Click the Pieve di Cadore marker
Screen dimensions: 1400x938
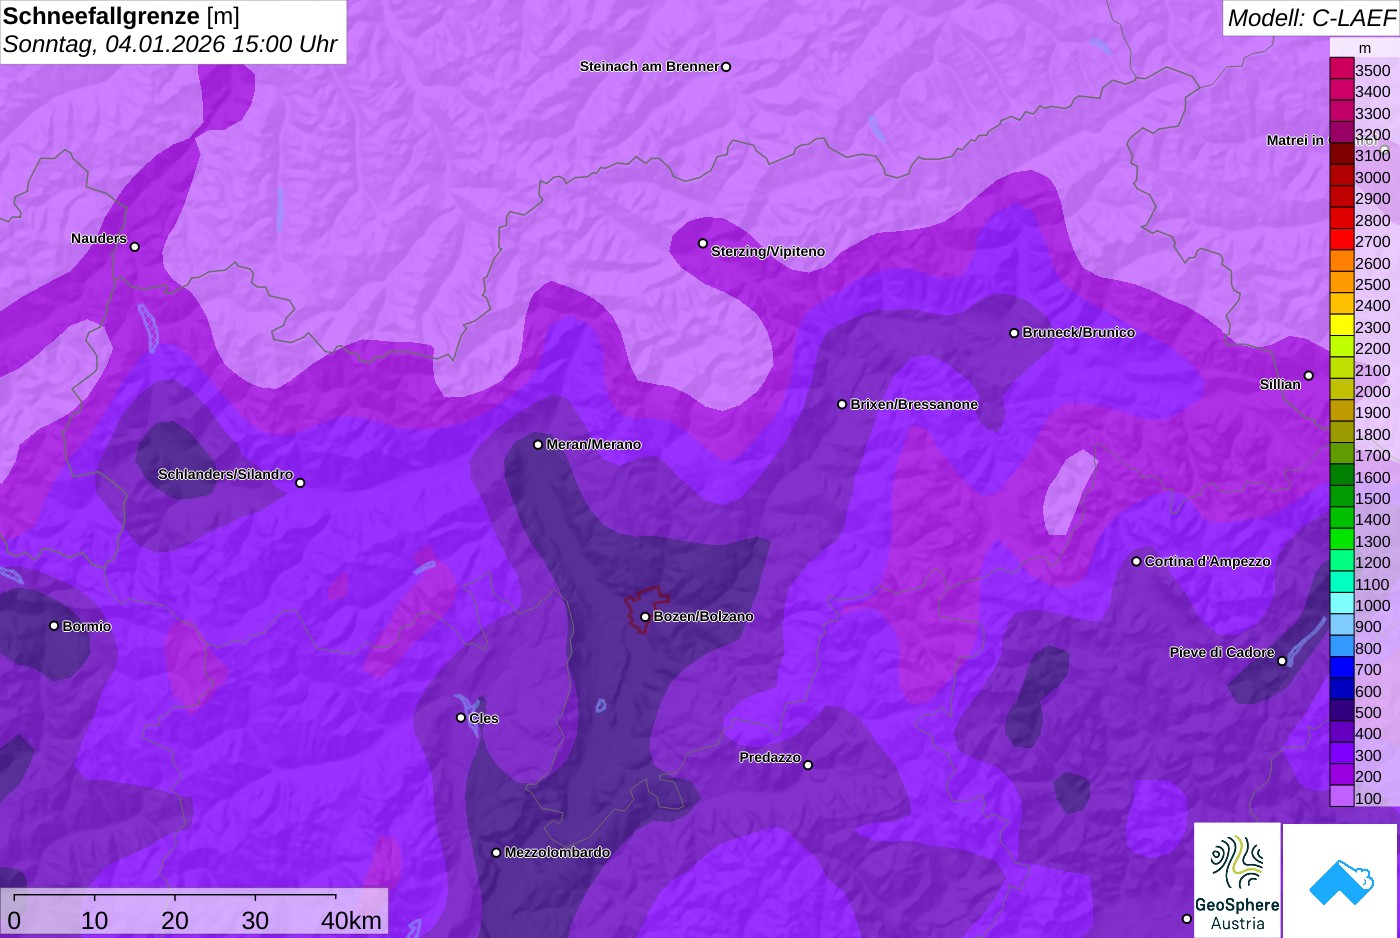[1282, 661]
